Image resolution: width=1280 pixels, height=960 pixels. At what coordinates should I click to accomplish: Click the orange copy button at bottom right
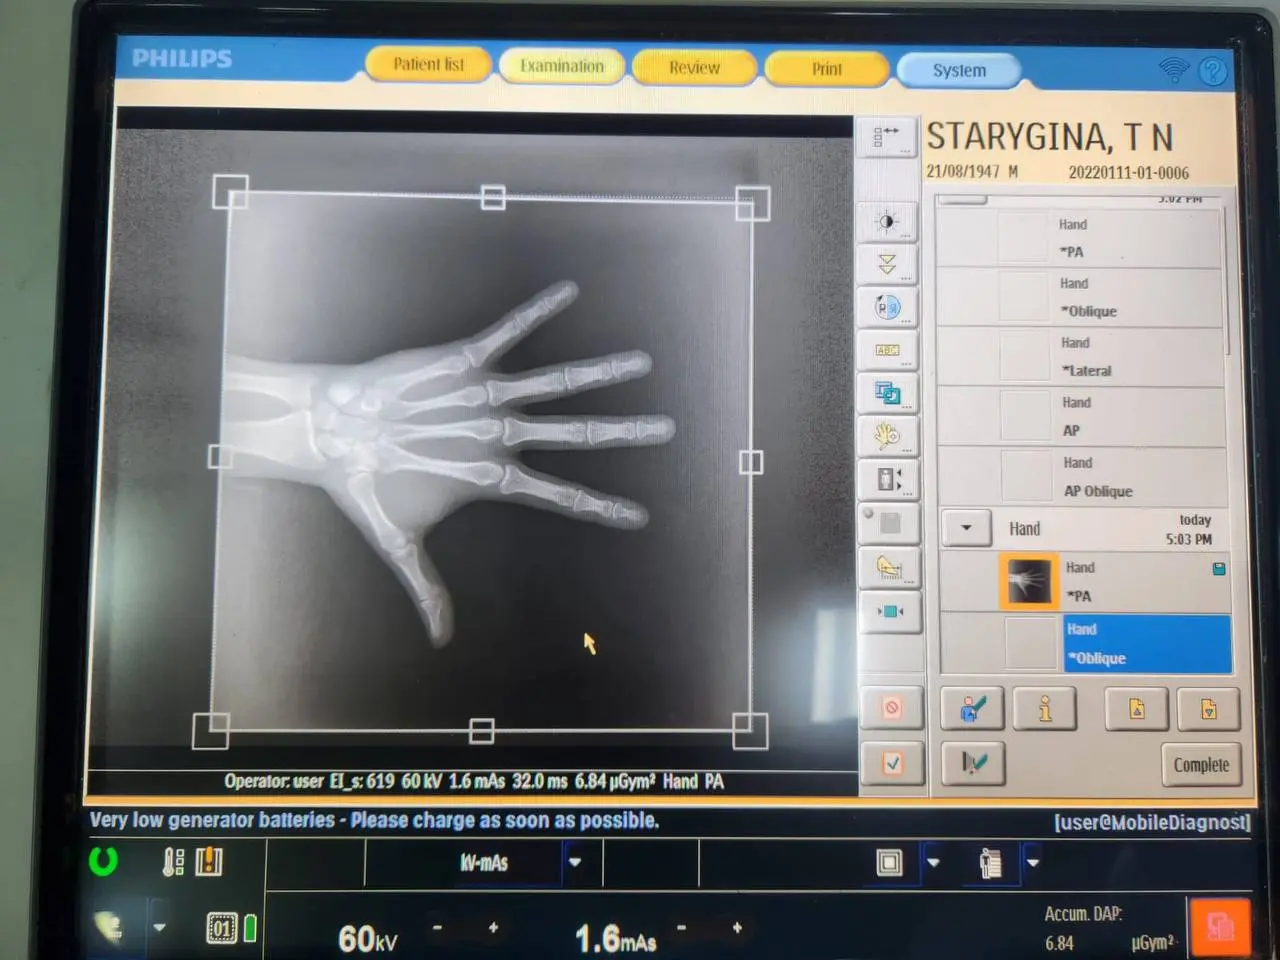(x=1219, y=927)
